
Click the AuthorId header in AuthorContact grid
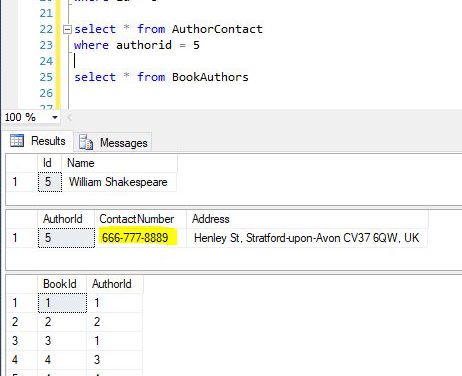(66, 219)
